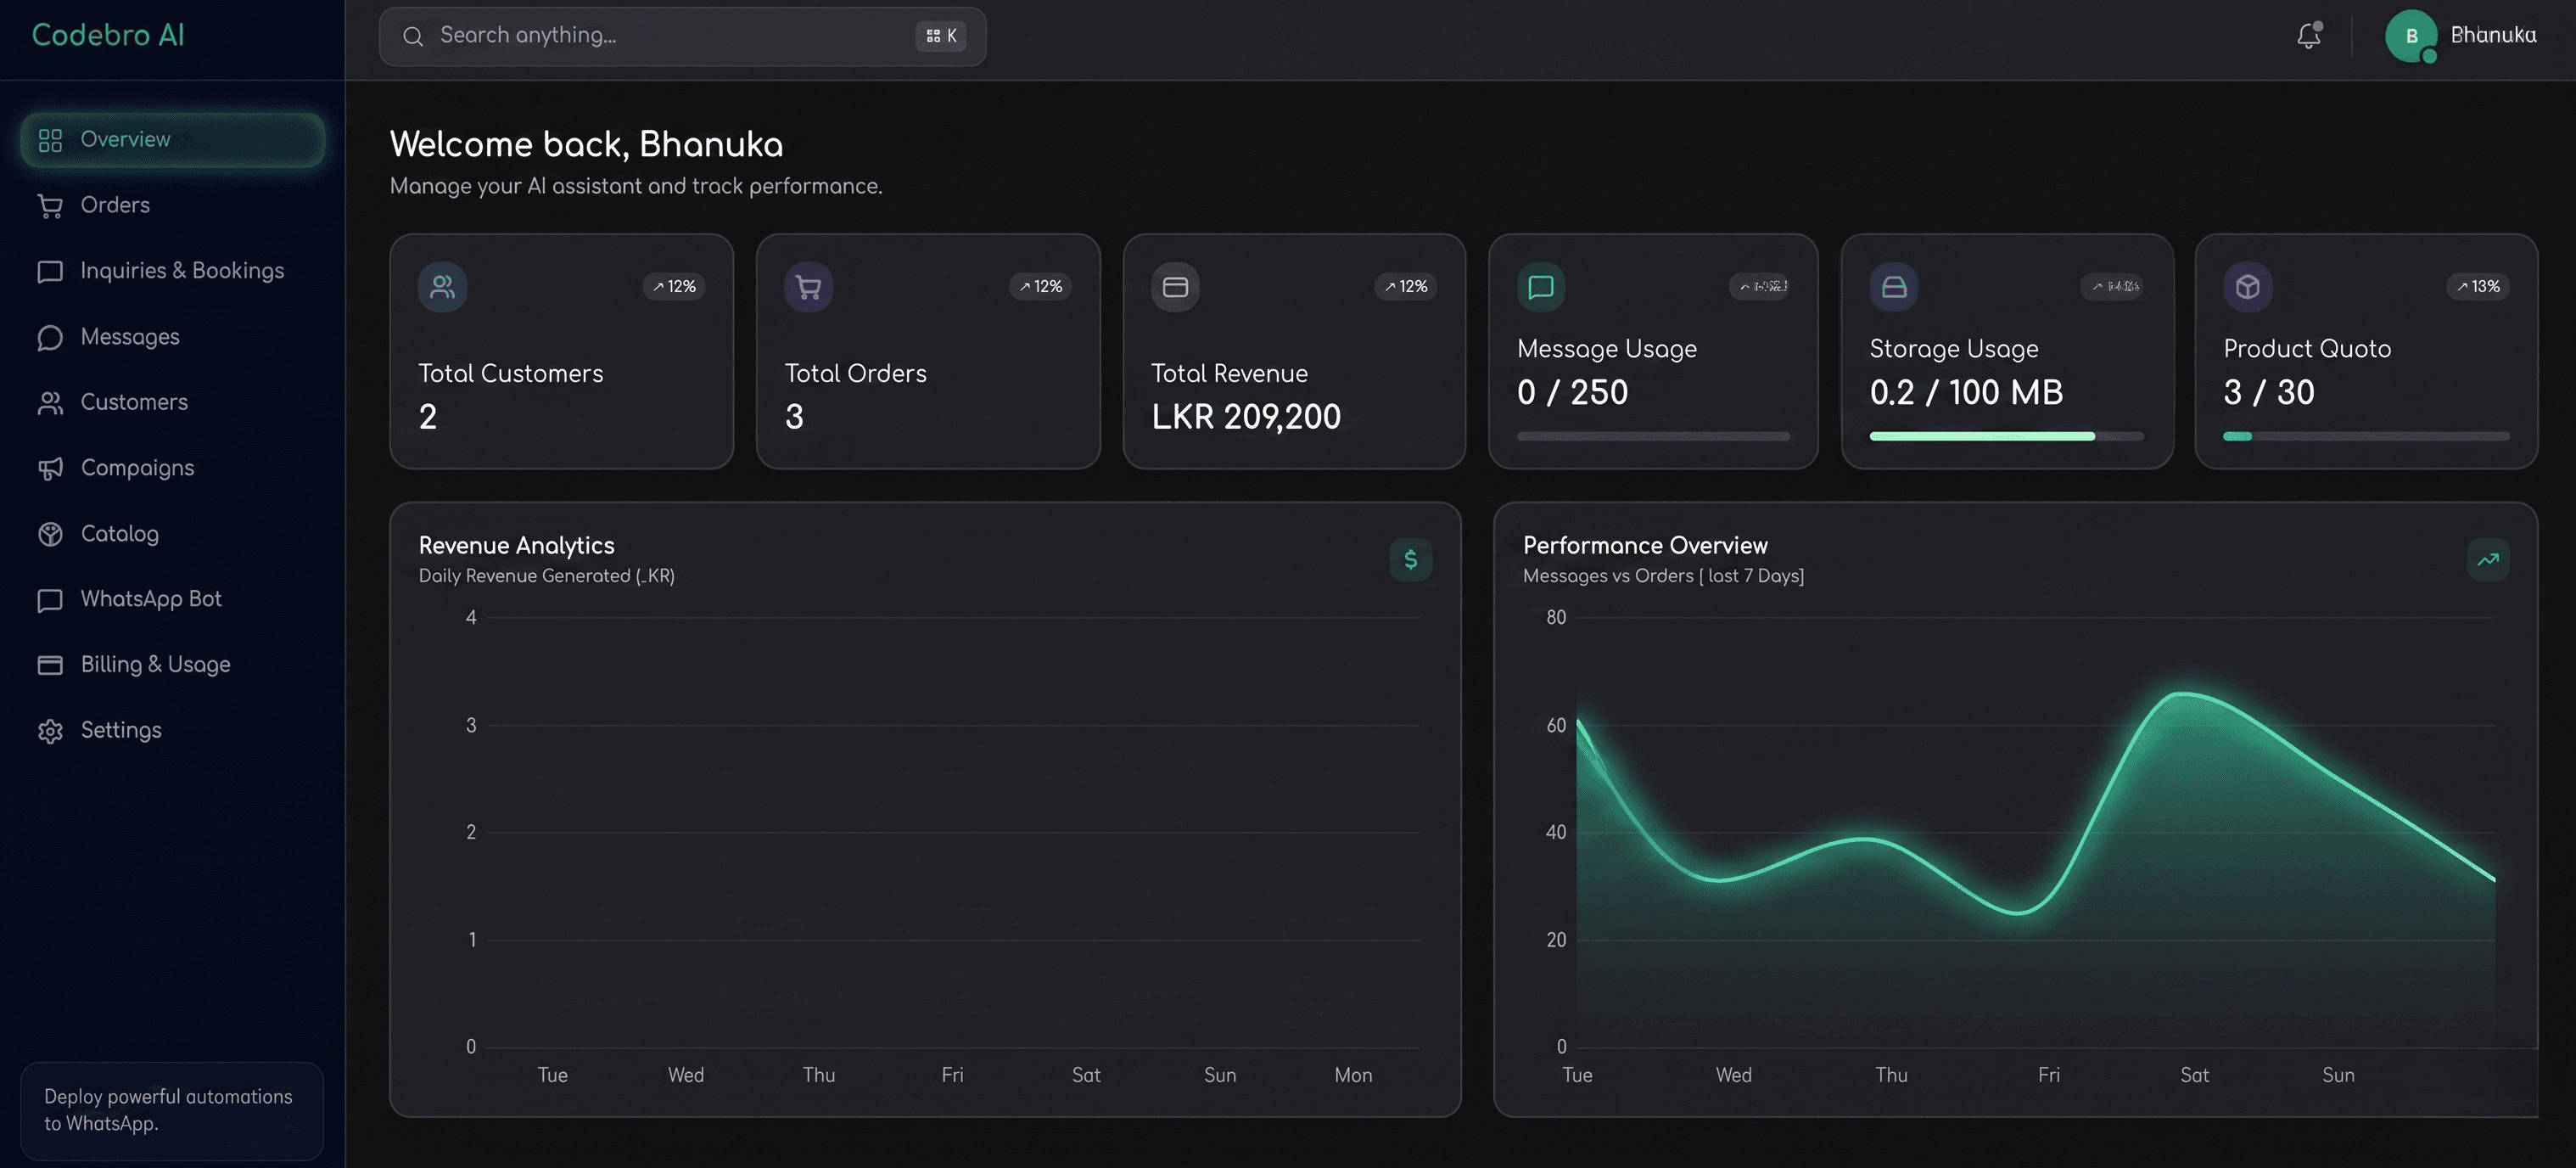This screenshot has height=1168, width=2576.
Task: Click the Orders cart icon in sidebar
Action: coord(50,205)
